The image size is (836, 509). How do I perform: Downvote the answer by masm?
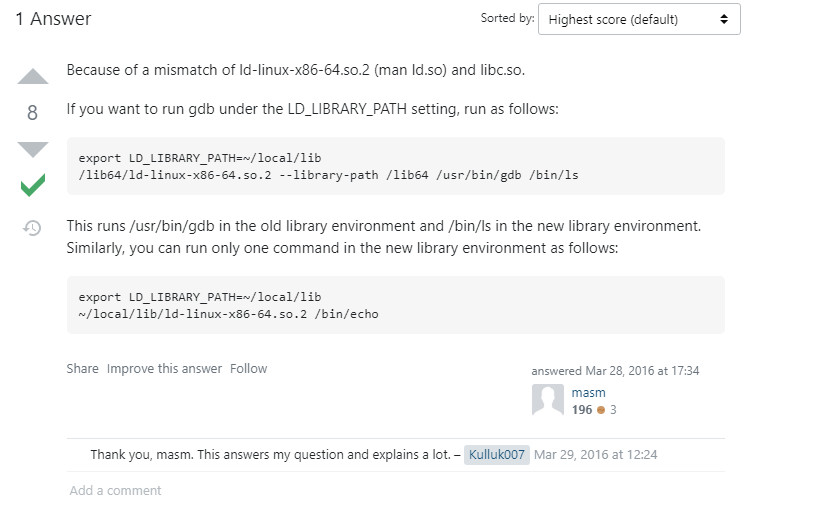[33, 149]
